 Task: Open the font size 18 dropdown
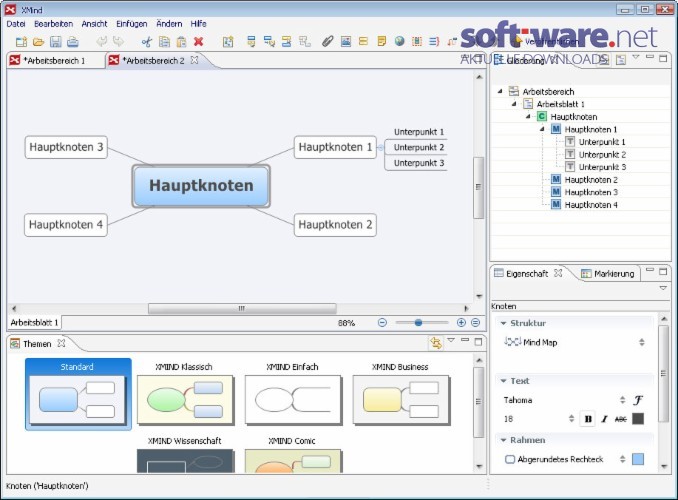coord(571,419)
